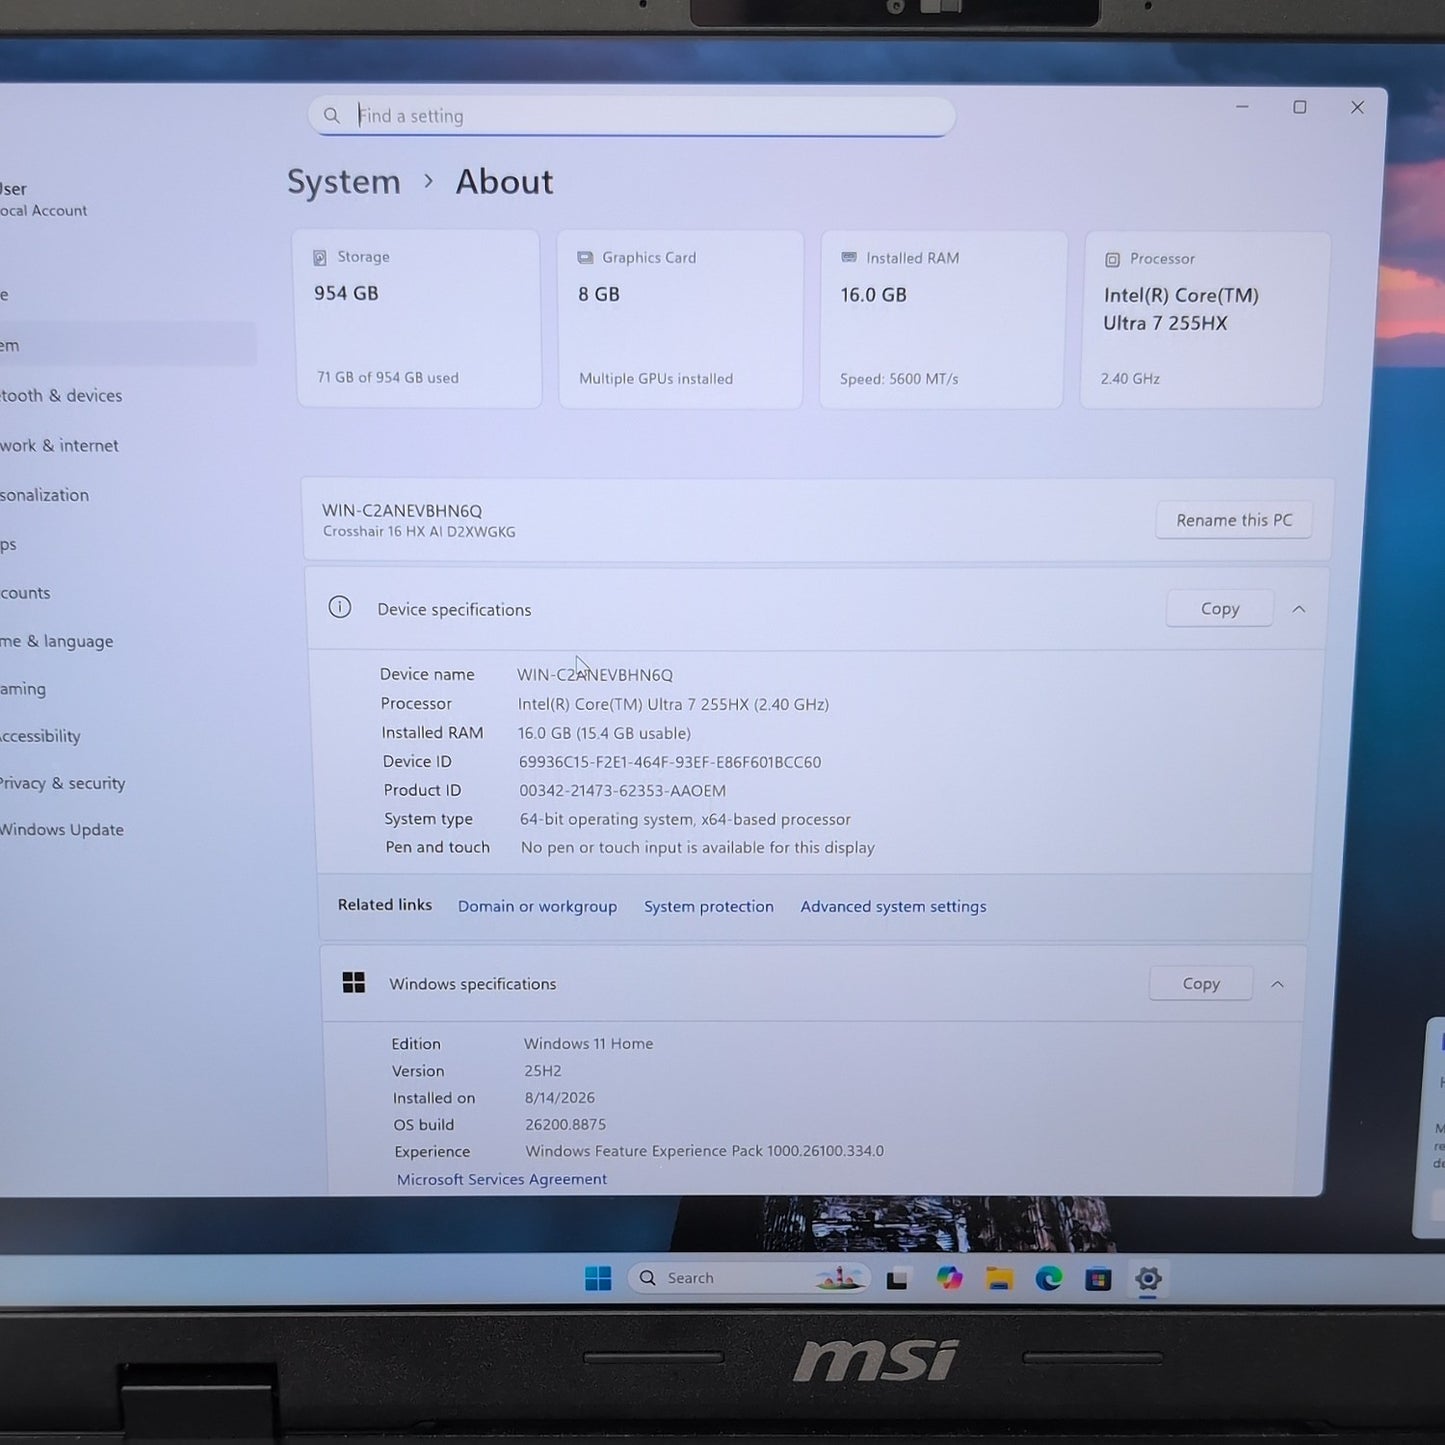This screenshot has height=1445, width=1445.
Task: Click the Device specifications info icon
Action: [x=340, y=608]
